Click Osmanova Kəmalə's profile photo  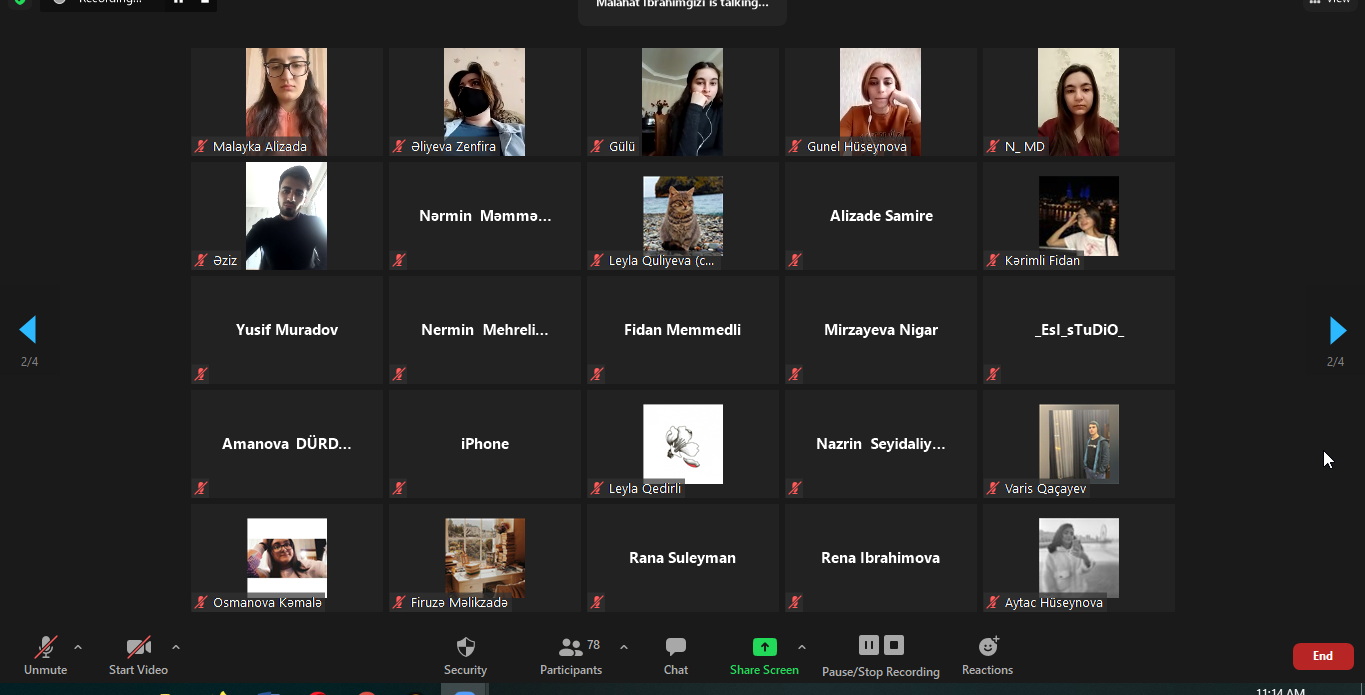click(x=287, y=557)
